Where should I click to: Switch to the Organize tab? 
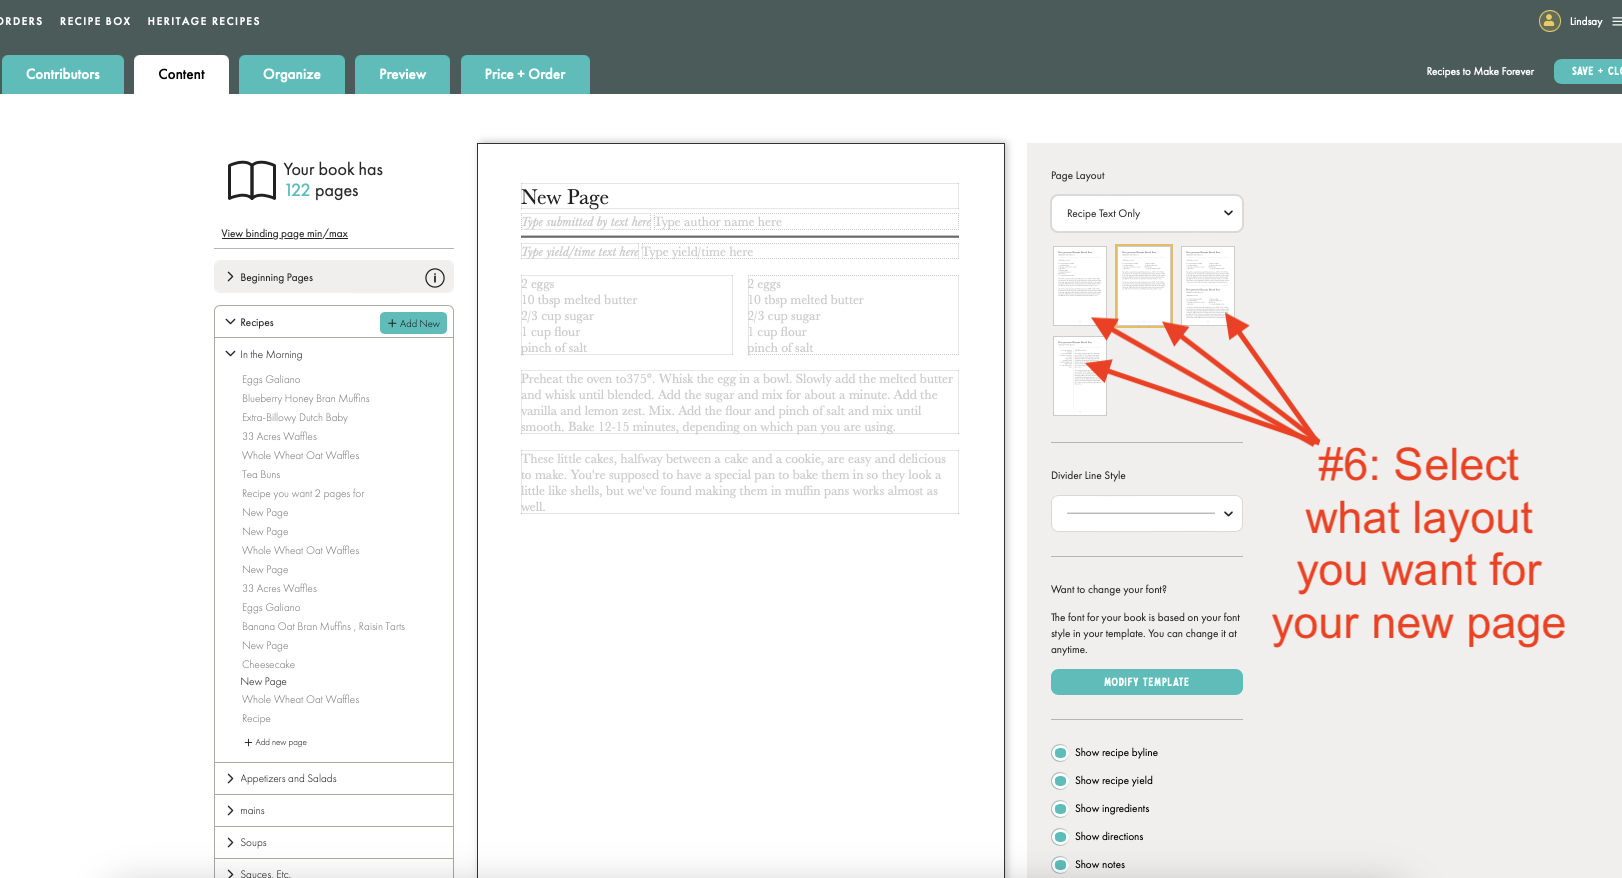point(292,75)
